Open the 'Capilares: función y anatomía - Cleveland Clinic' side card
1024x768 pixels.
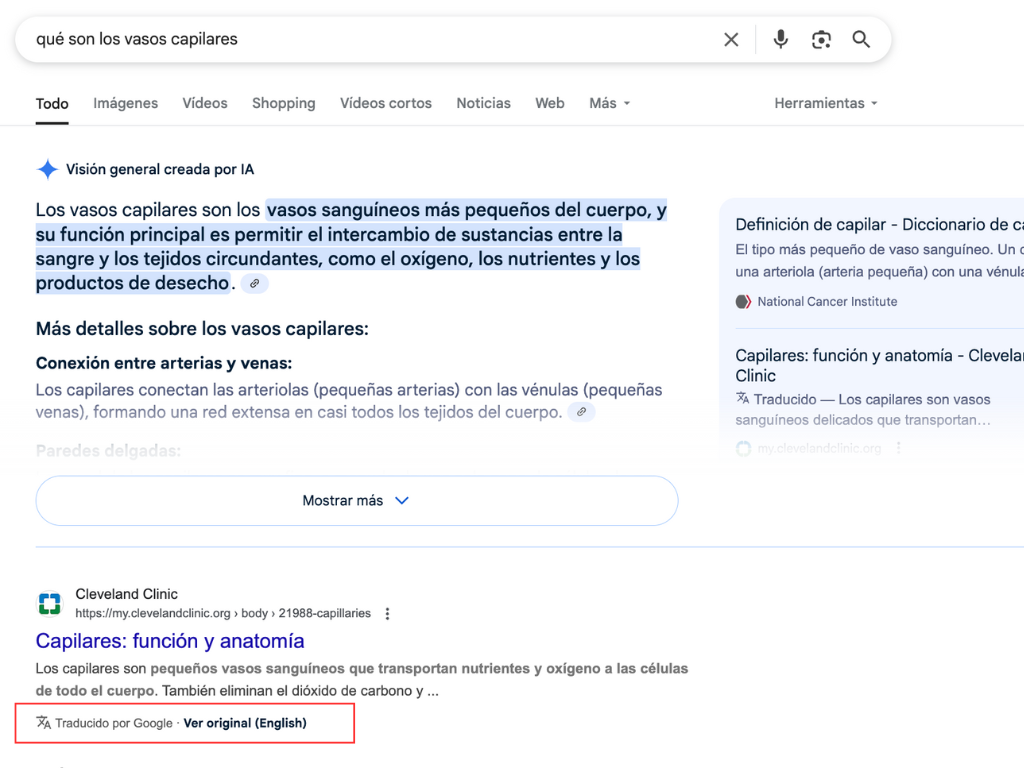(879, 365)
